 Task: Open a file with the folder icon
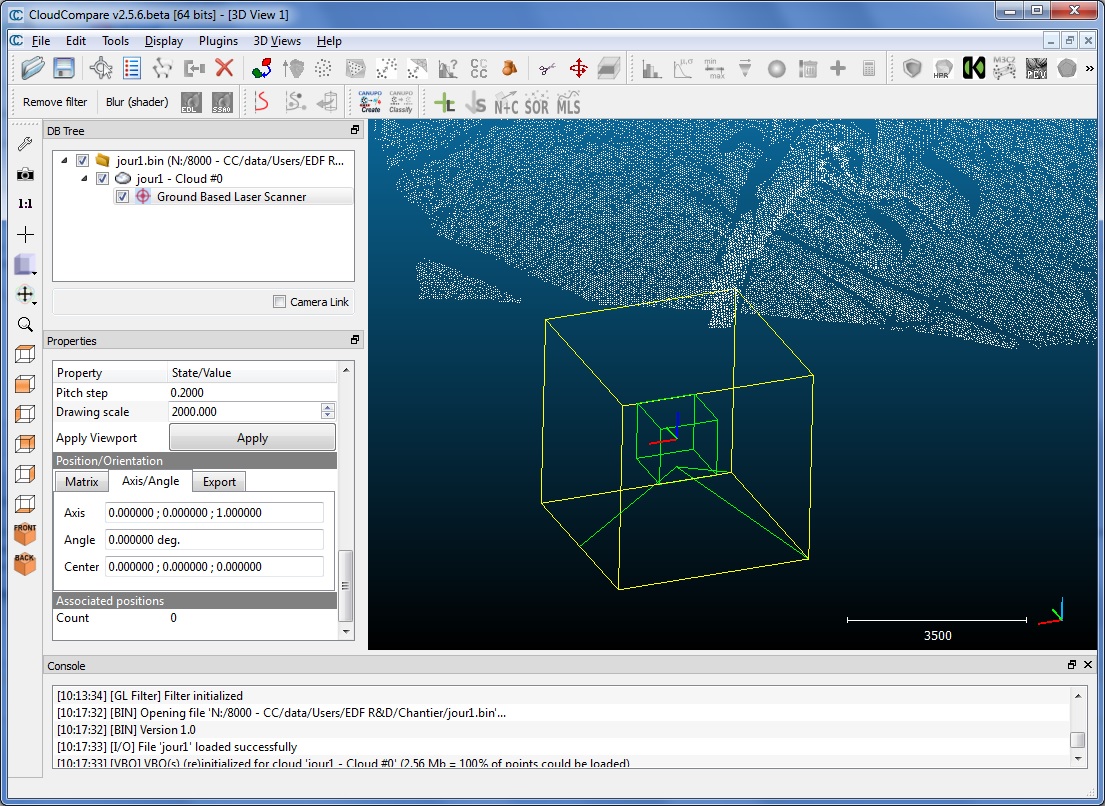click(x=32, y=68)
